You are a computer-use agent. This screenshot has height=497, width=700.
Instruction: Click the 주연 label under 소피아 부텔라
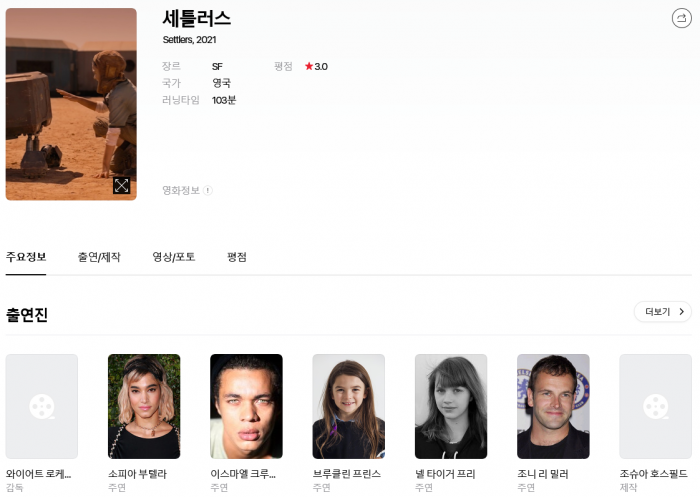point(117,488)
